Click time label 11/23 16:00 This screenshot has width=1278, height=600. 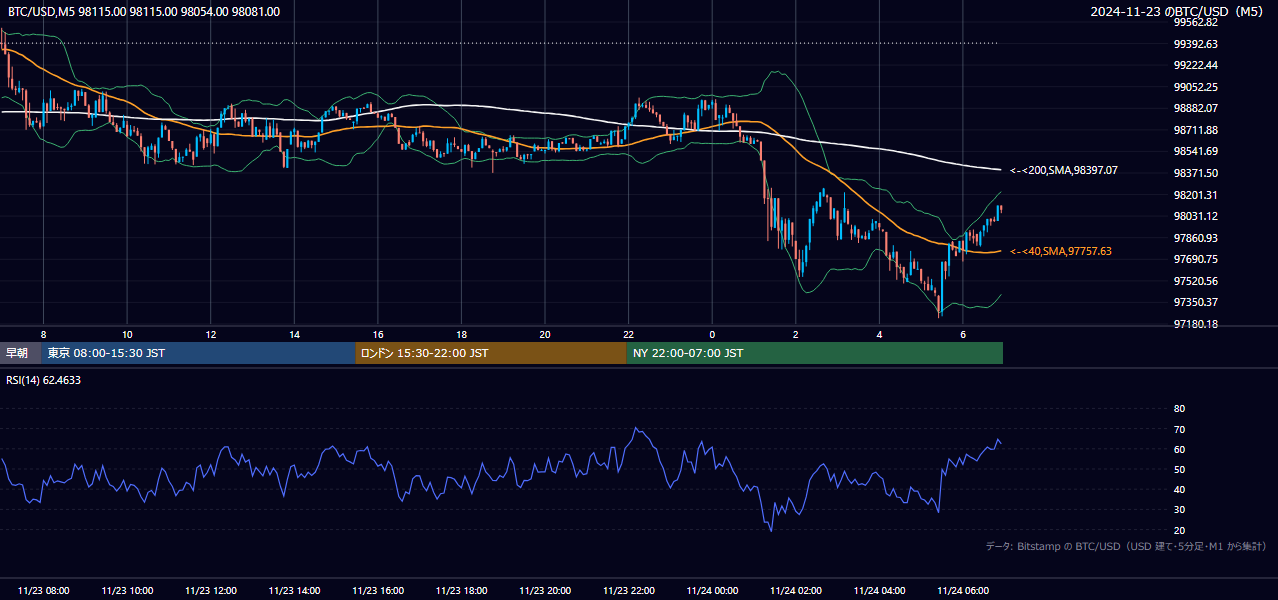coord(378,591)
